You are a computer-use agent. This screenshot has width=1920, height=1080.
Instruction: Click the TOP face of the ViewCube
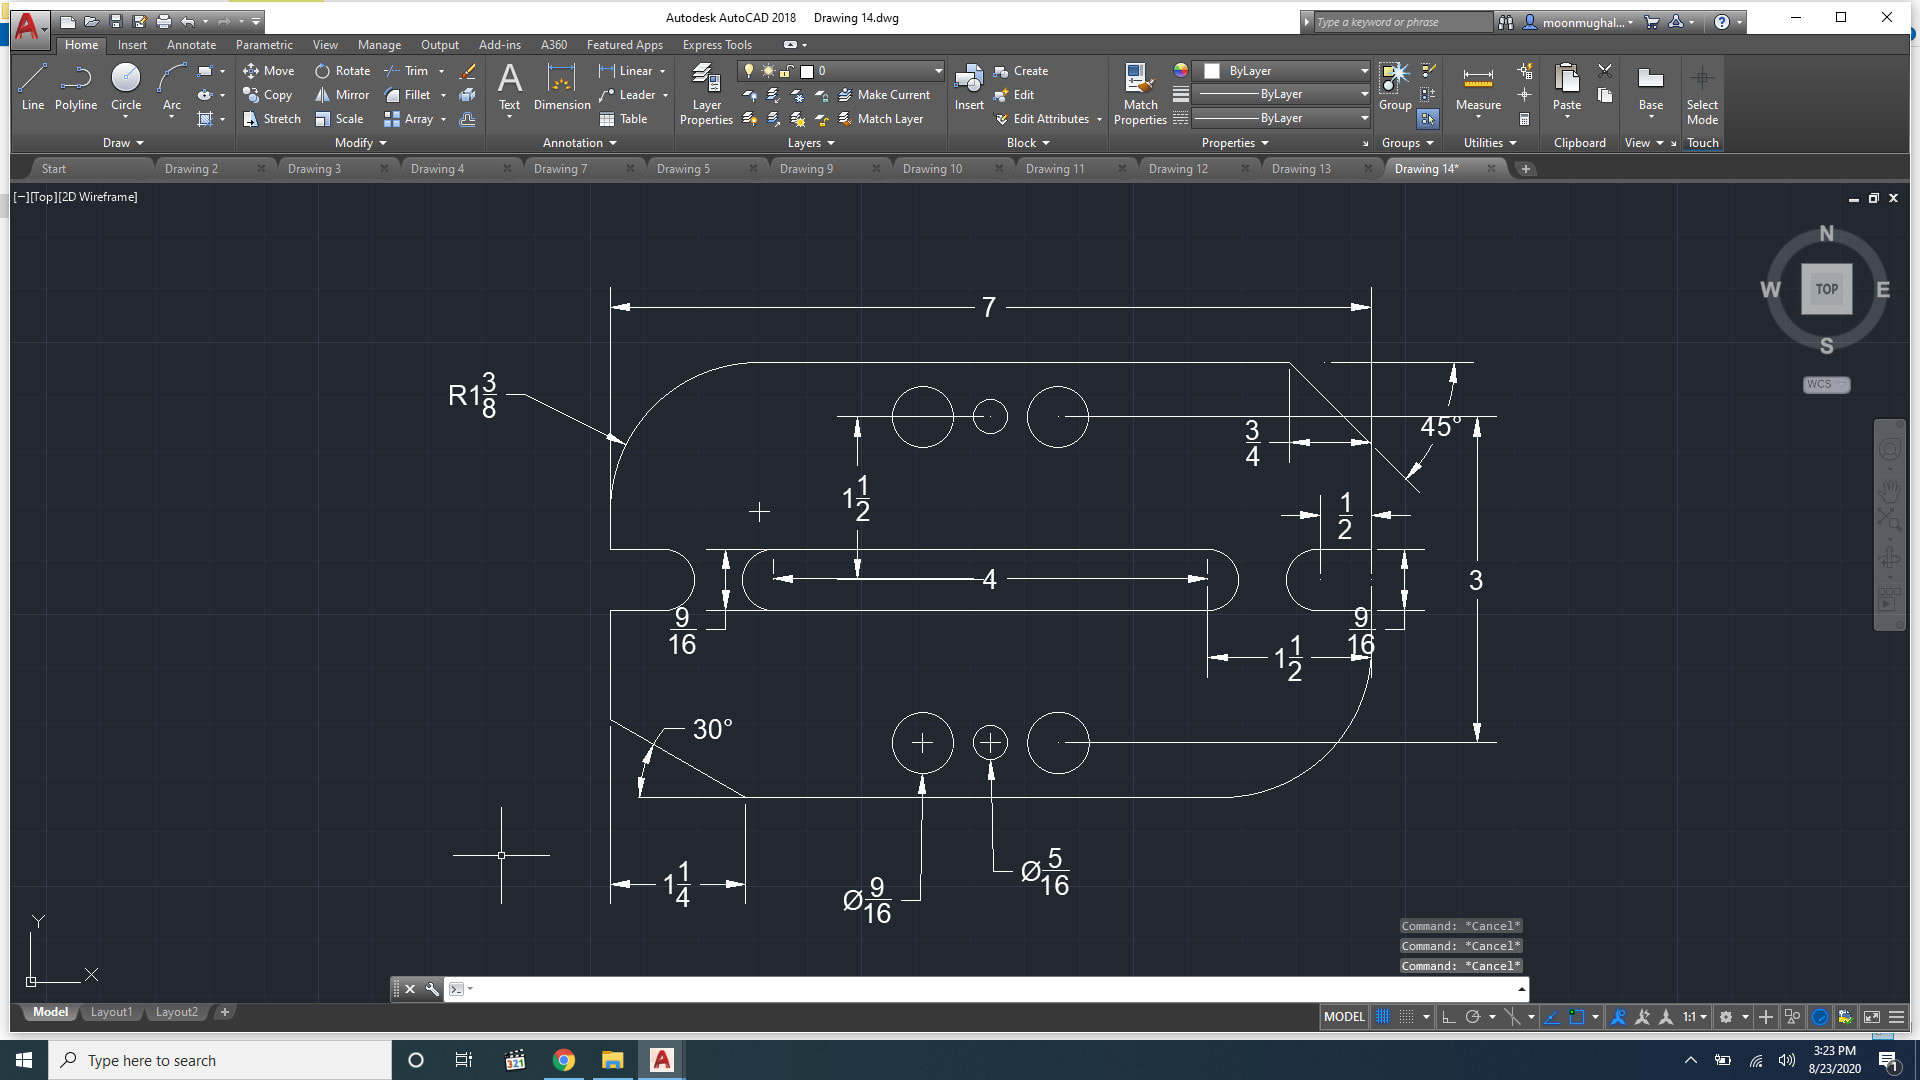click(1827, 289)
